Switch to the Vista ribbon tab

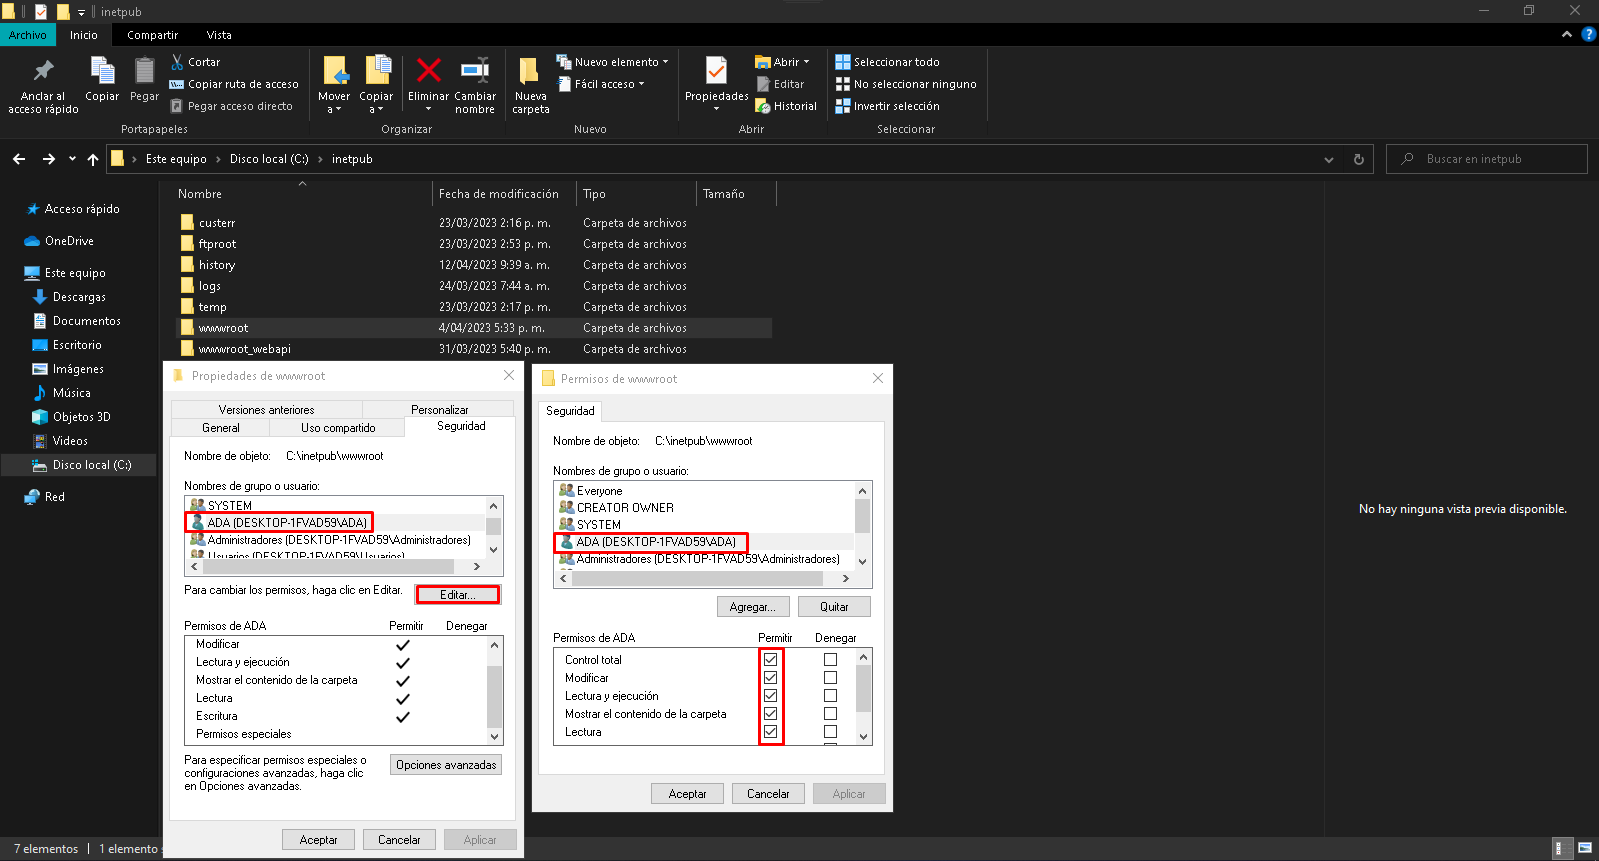coord(219,35)
